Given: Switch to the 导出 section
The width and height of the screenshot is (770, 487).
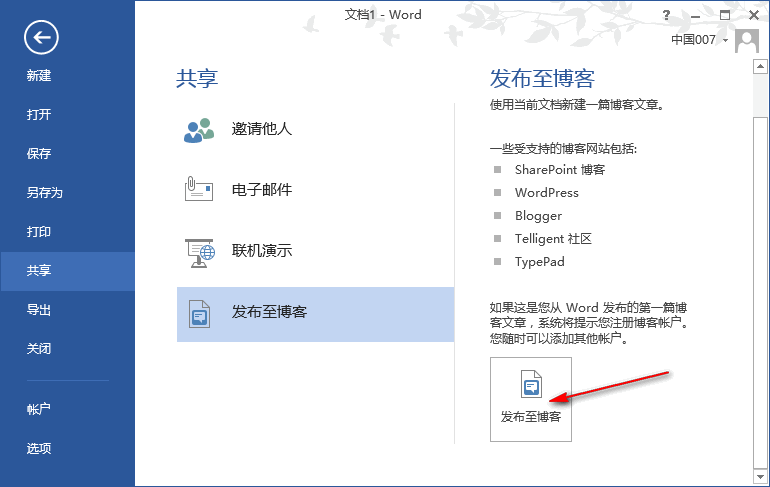Looking at the screenshot, I should [39, 310].
